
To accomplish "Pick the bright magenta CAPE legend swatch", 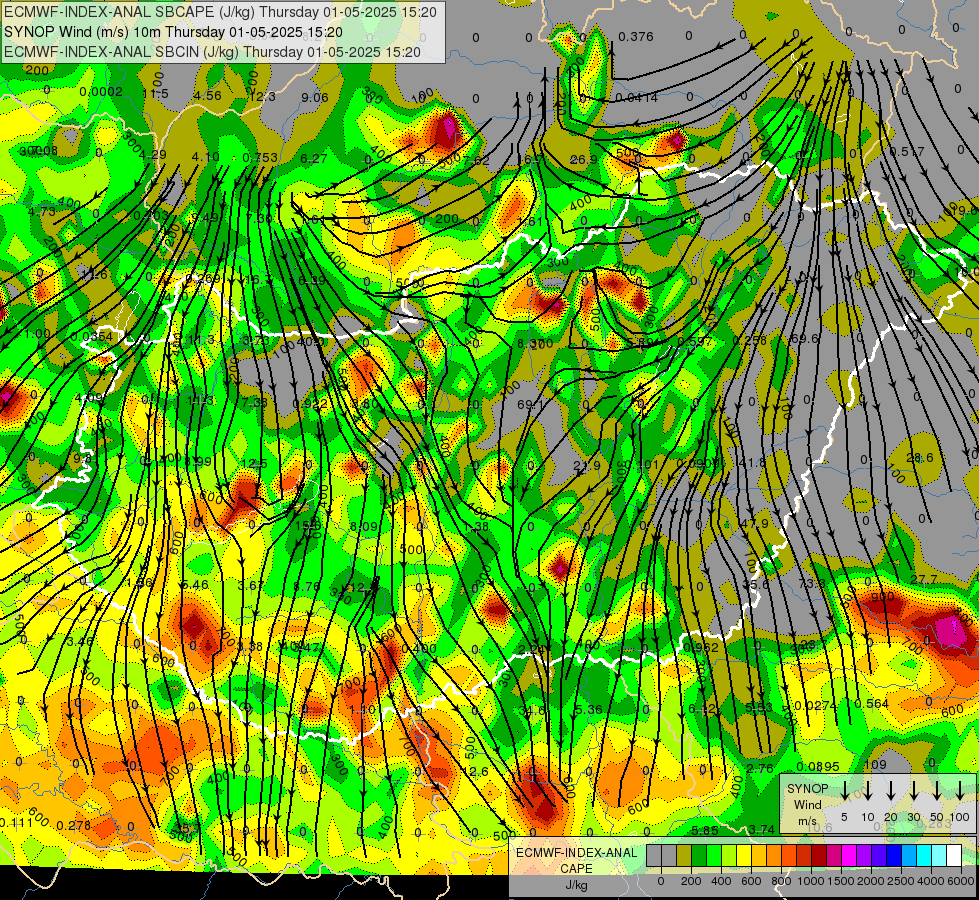I will 849,855.
